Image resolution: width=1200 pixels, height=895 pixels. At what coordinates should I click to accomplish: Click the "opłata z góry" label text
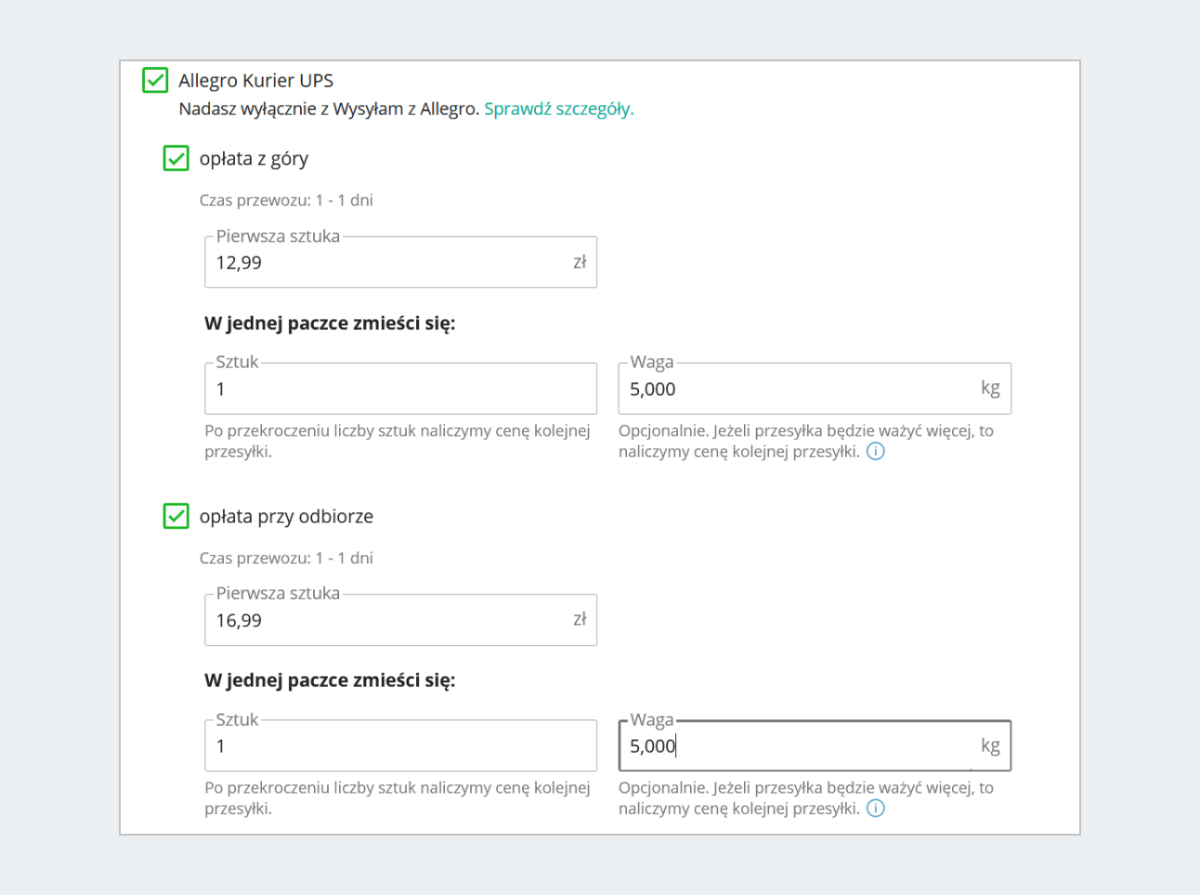point(254,158)
